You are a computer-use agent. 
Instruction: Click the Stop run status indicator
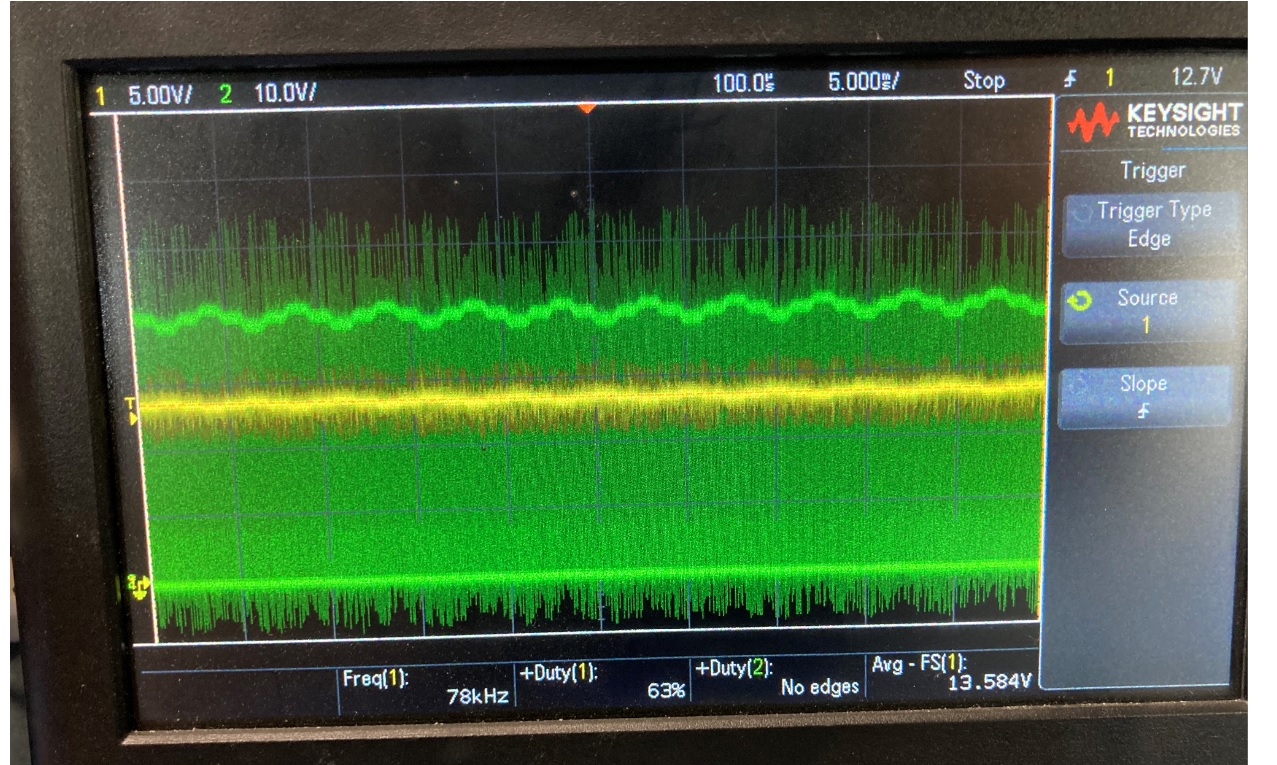tap(983, 80)
